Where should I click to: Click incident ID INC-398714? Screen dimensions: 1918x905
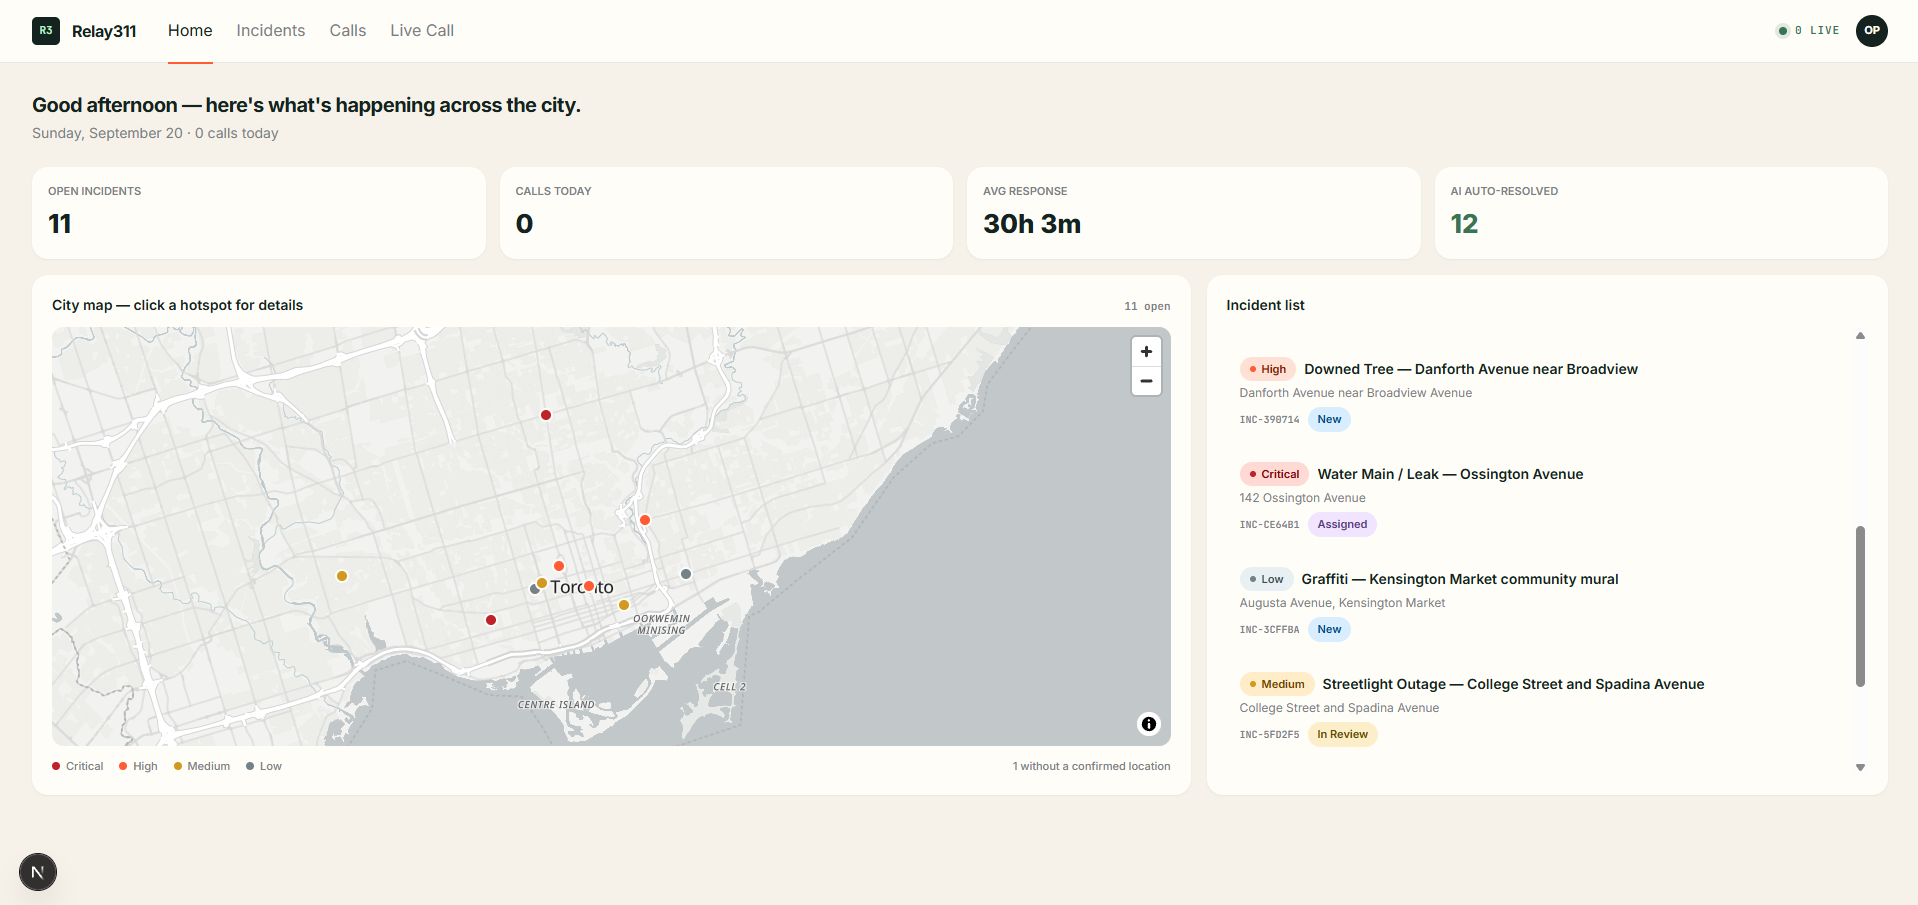[1269, 420]
